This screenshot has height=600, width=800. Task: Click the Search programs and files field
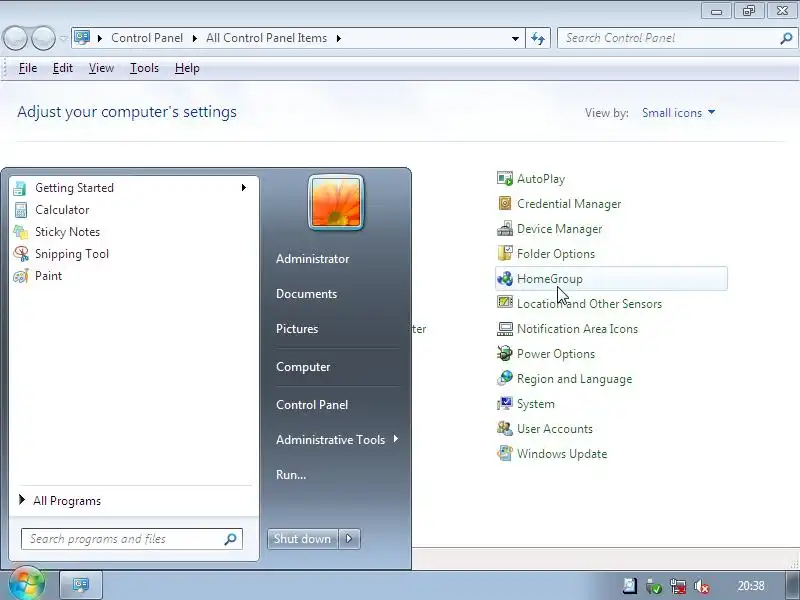132,539
